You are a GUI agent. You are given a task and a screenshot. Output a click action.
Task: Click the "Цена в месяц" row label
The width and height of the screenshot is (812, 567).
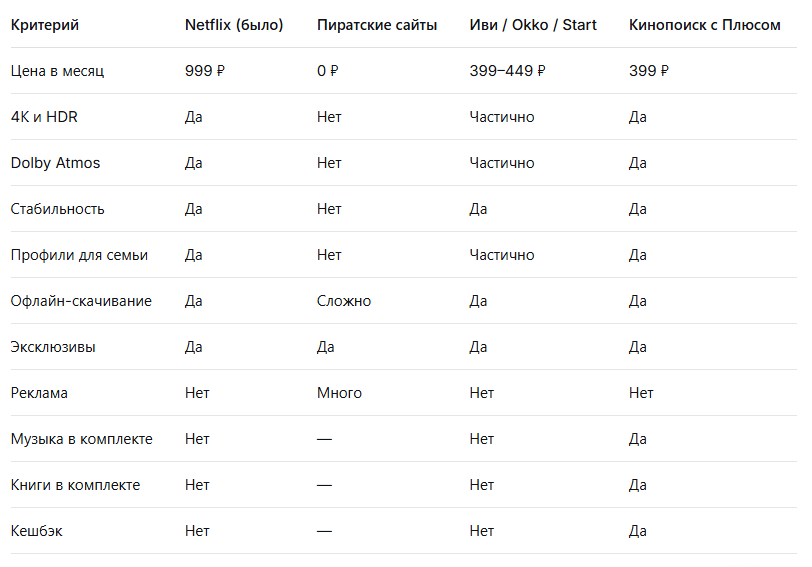[x=57, y=71]
